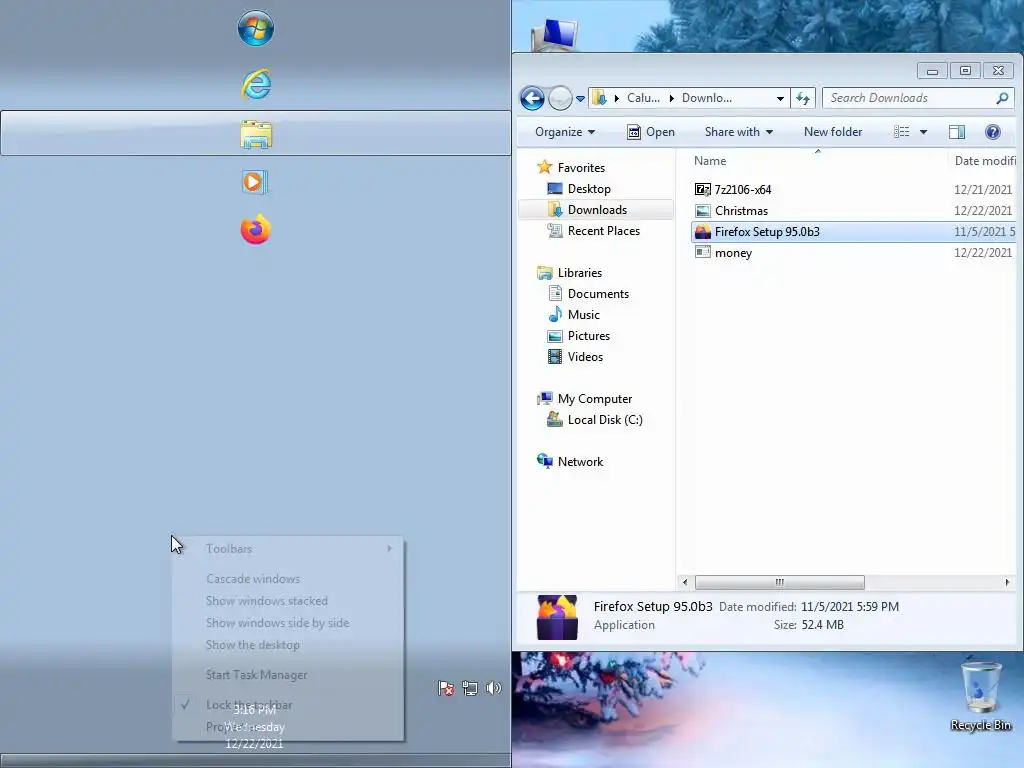Select the Libraries node

579,273
